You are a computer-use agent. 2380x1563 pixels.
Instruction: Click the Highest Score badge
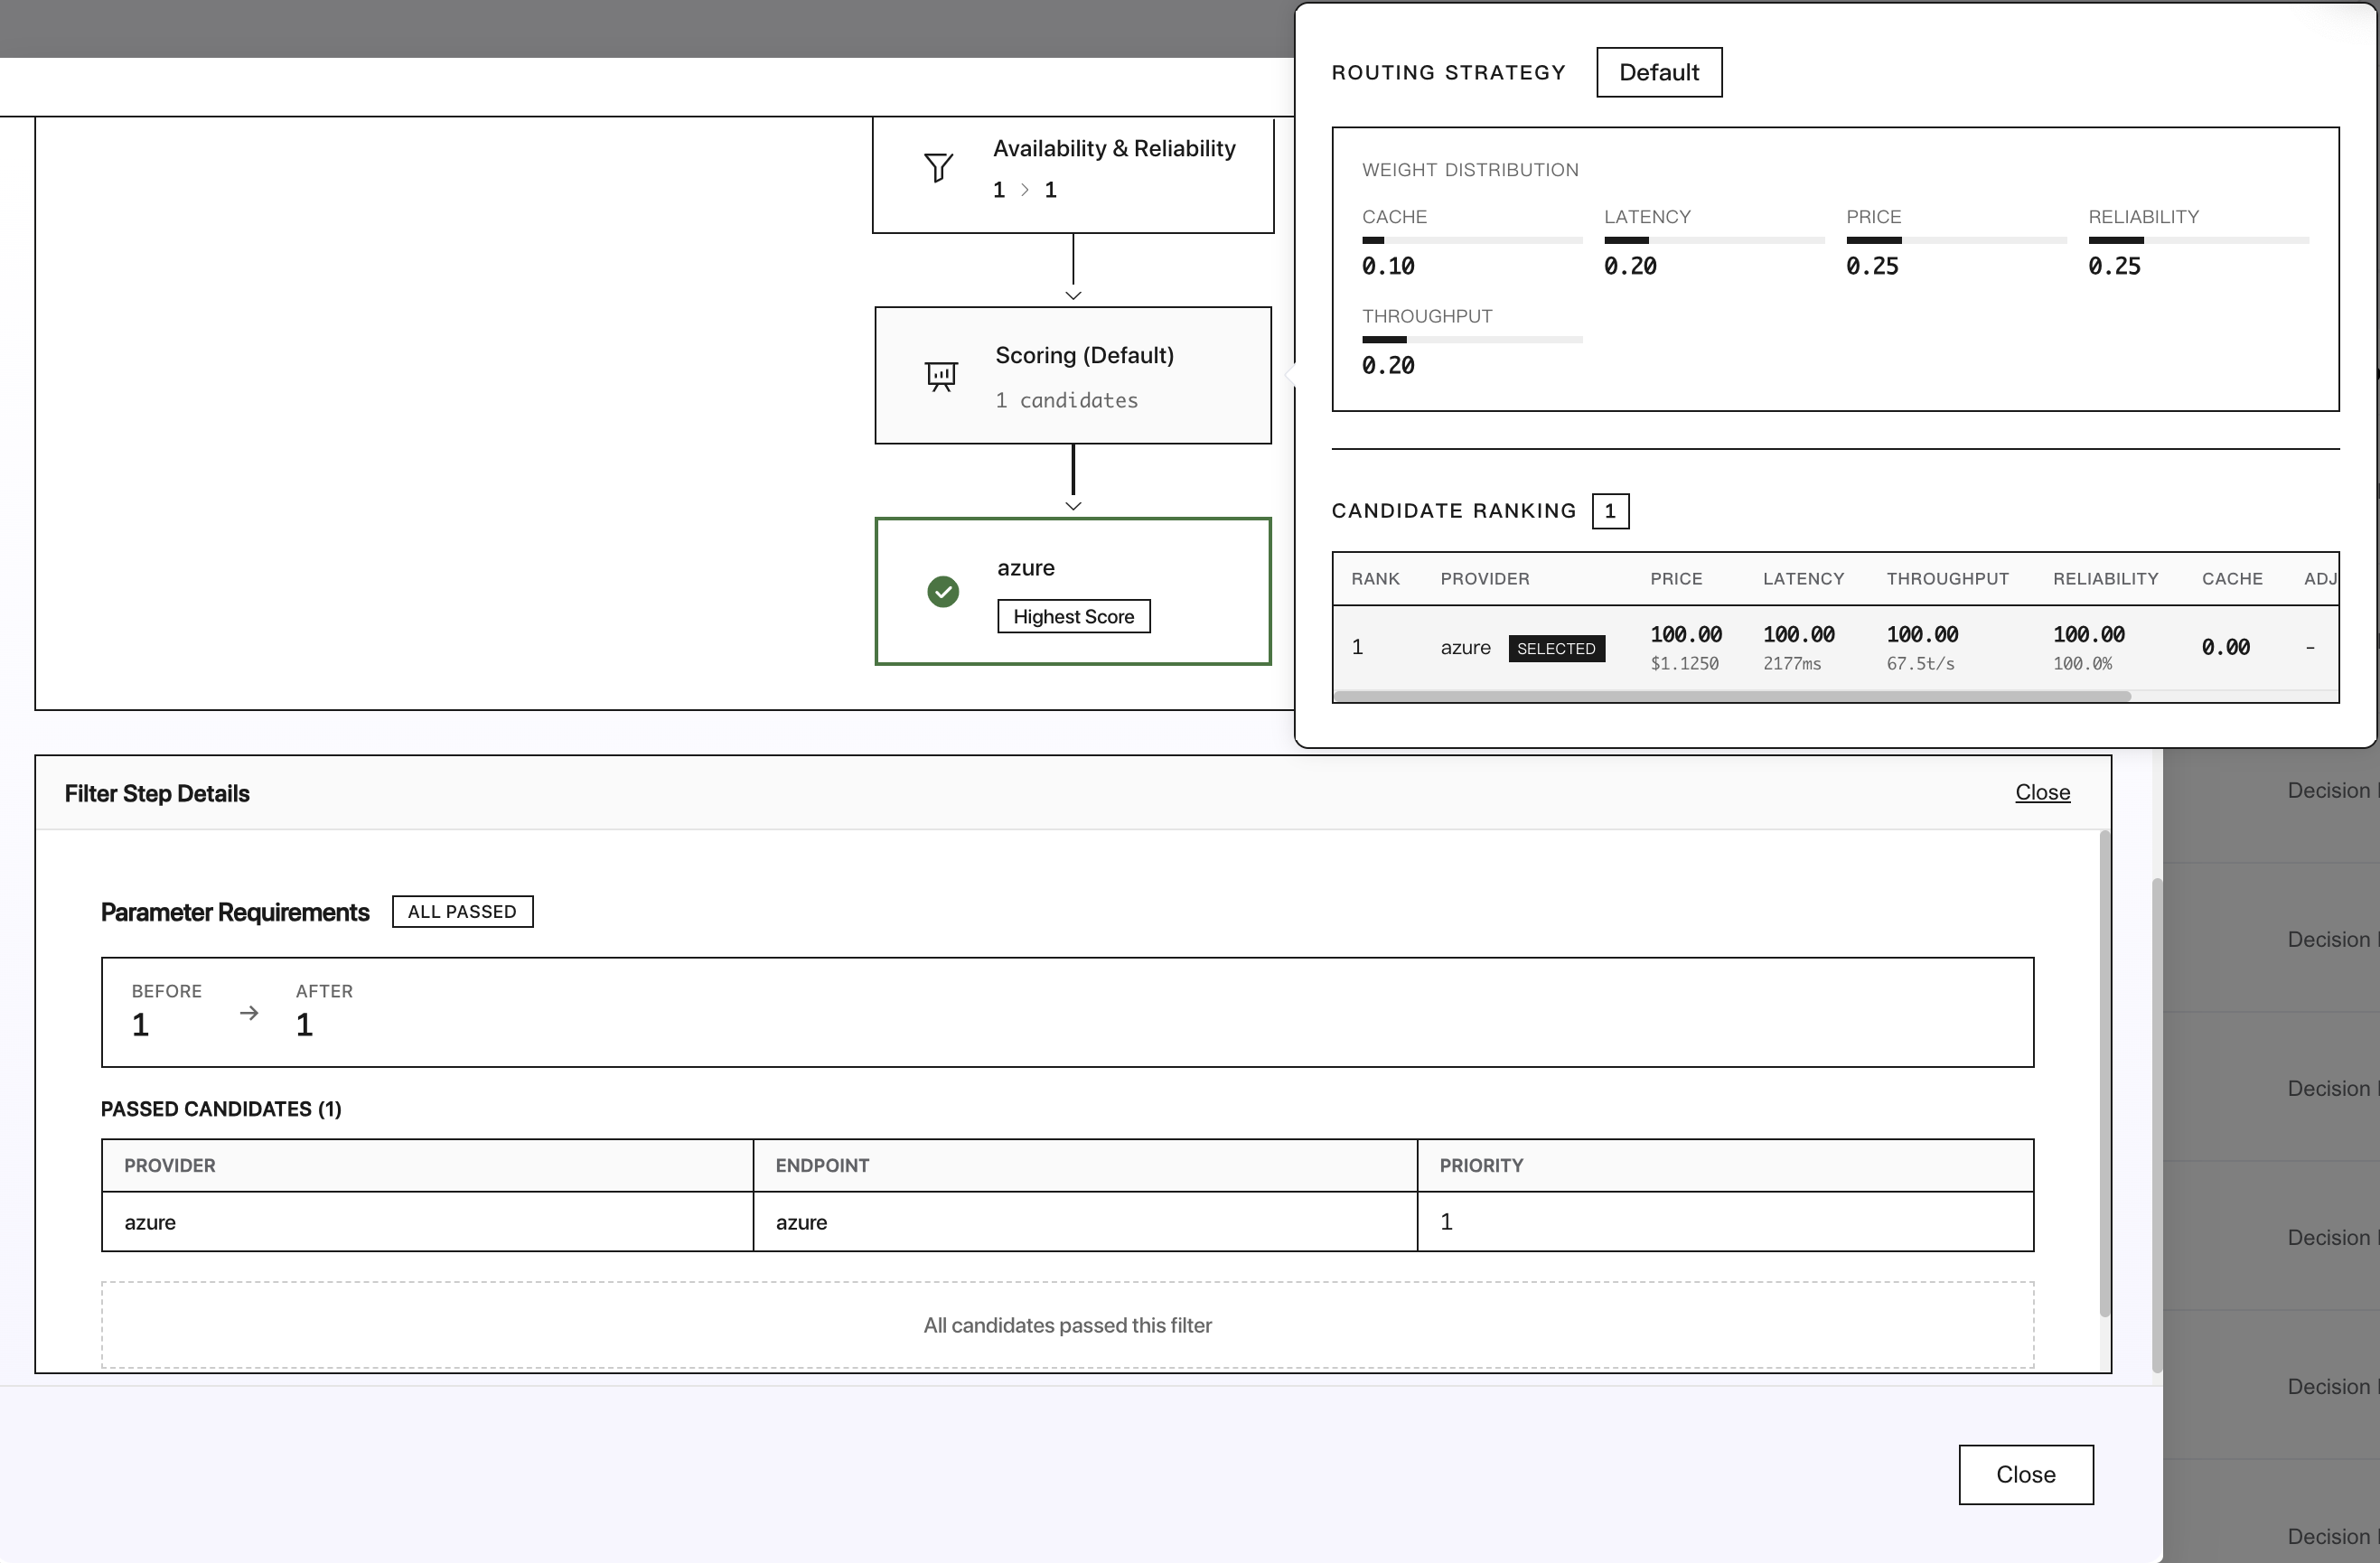coord(1073,617)
